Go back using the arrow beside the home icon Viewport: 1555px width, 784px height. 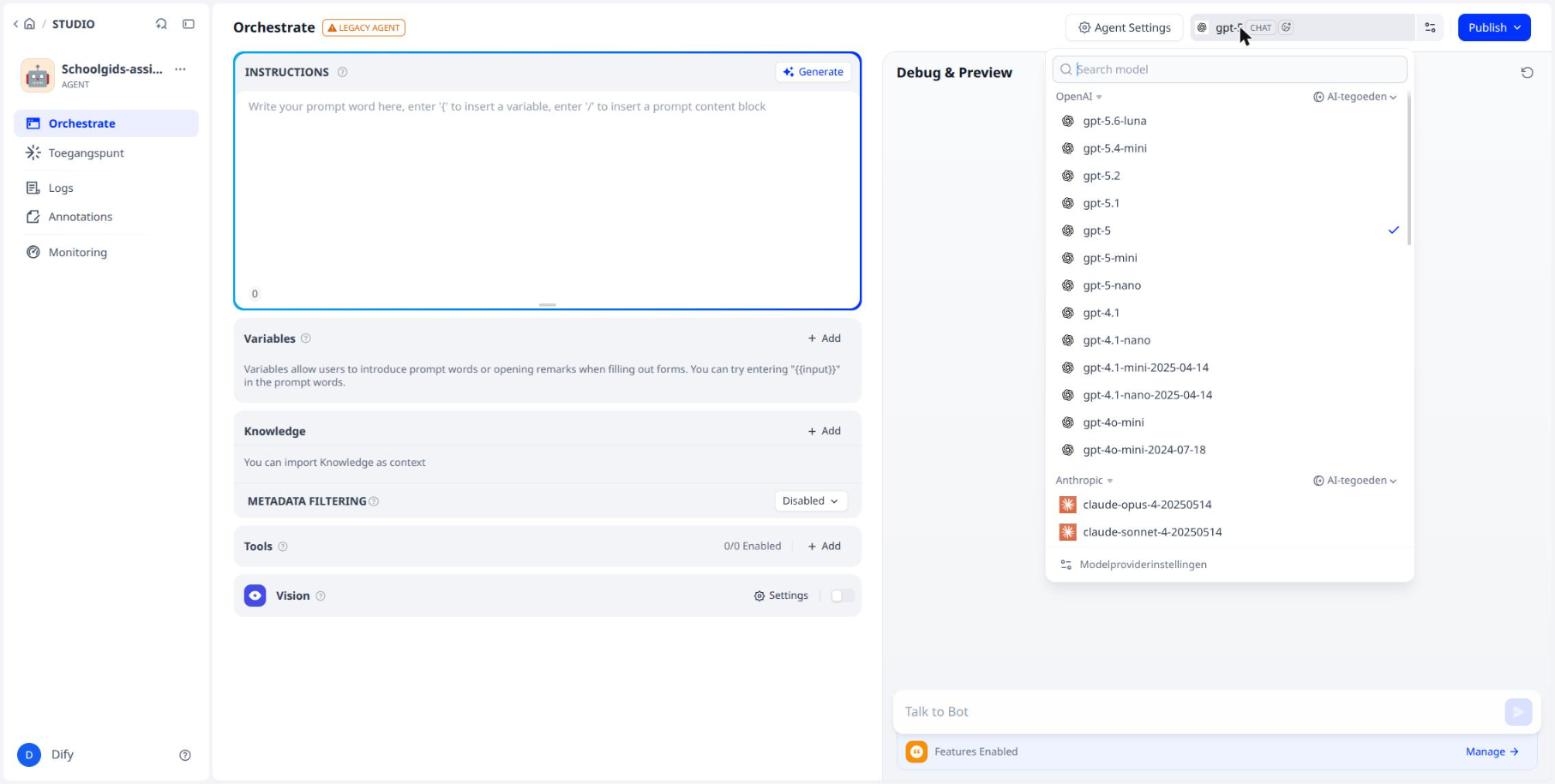click(16, 24)
